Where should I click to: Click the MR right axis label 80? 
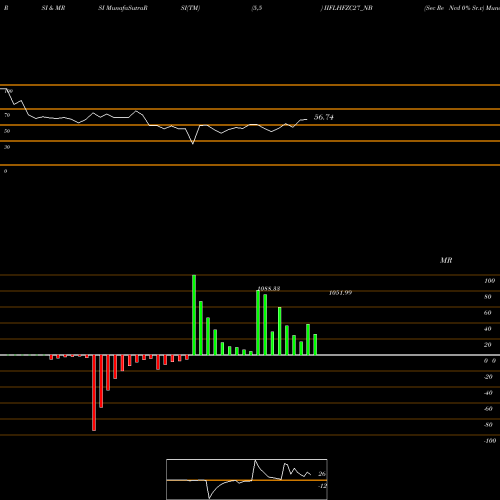[488, 297]
